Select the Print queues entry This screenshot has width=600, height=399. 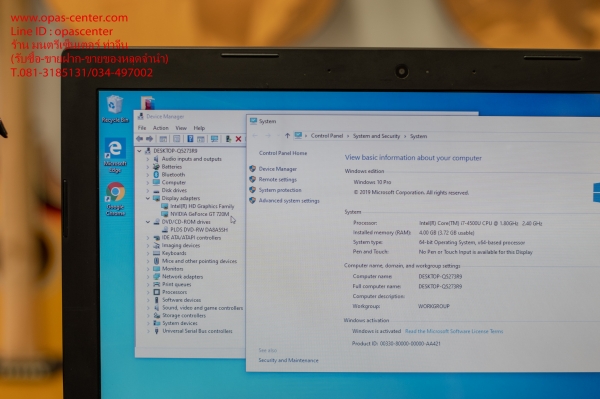tap(176, 284)
